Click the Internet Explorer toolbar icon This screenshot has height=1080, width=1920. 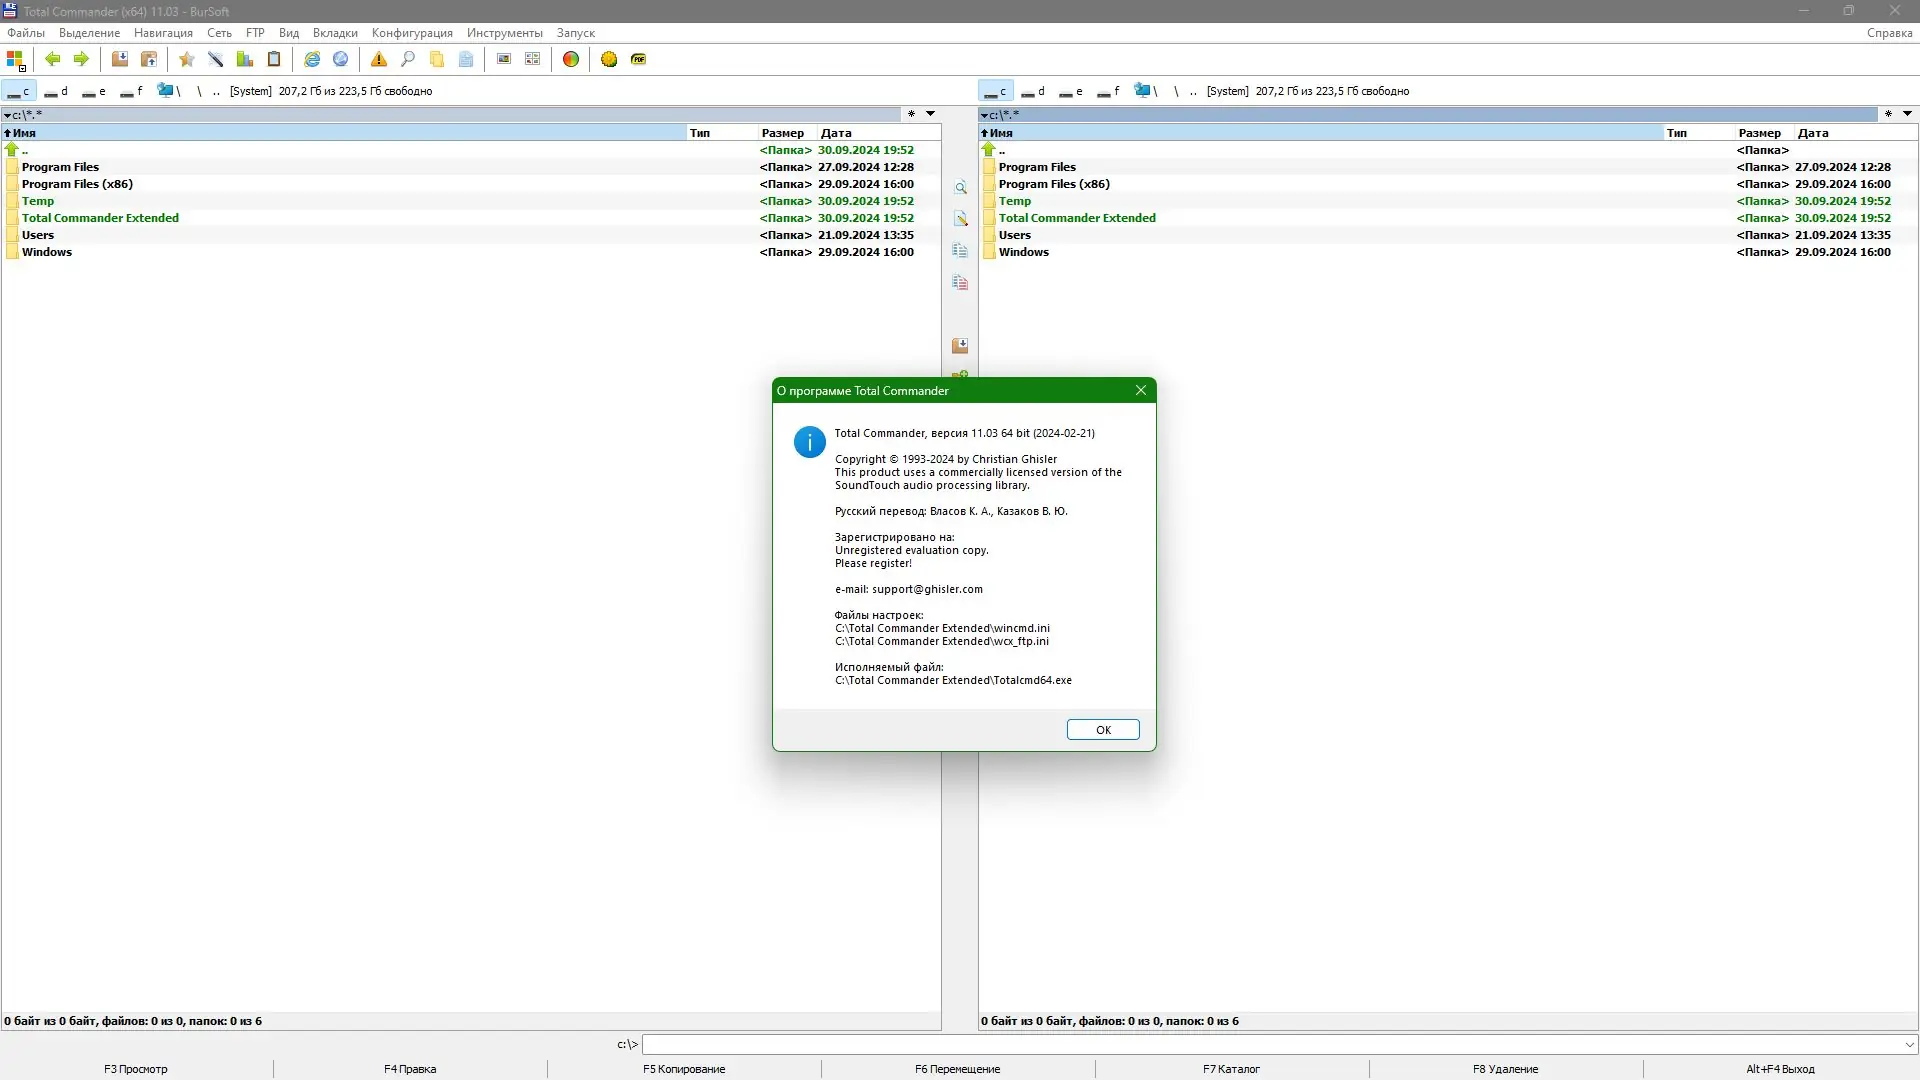[312, 59]
